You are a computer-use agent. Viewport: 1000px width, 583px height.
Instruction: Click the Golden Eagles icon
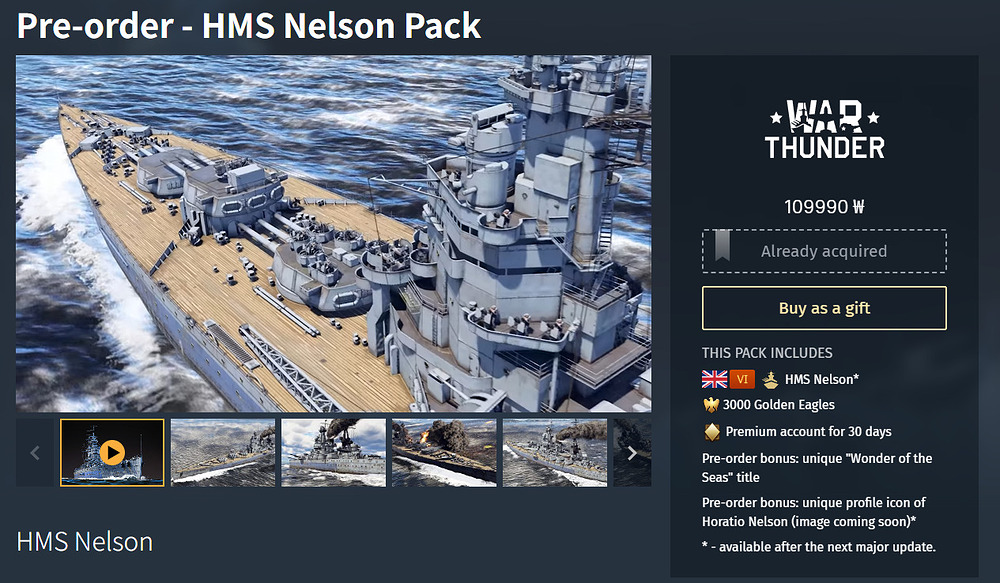710,405
